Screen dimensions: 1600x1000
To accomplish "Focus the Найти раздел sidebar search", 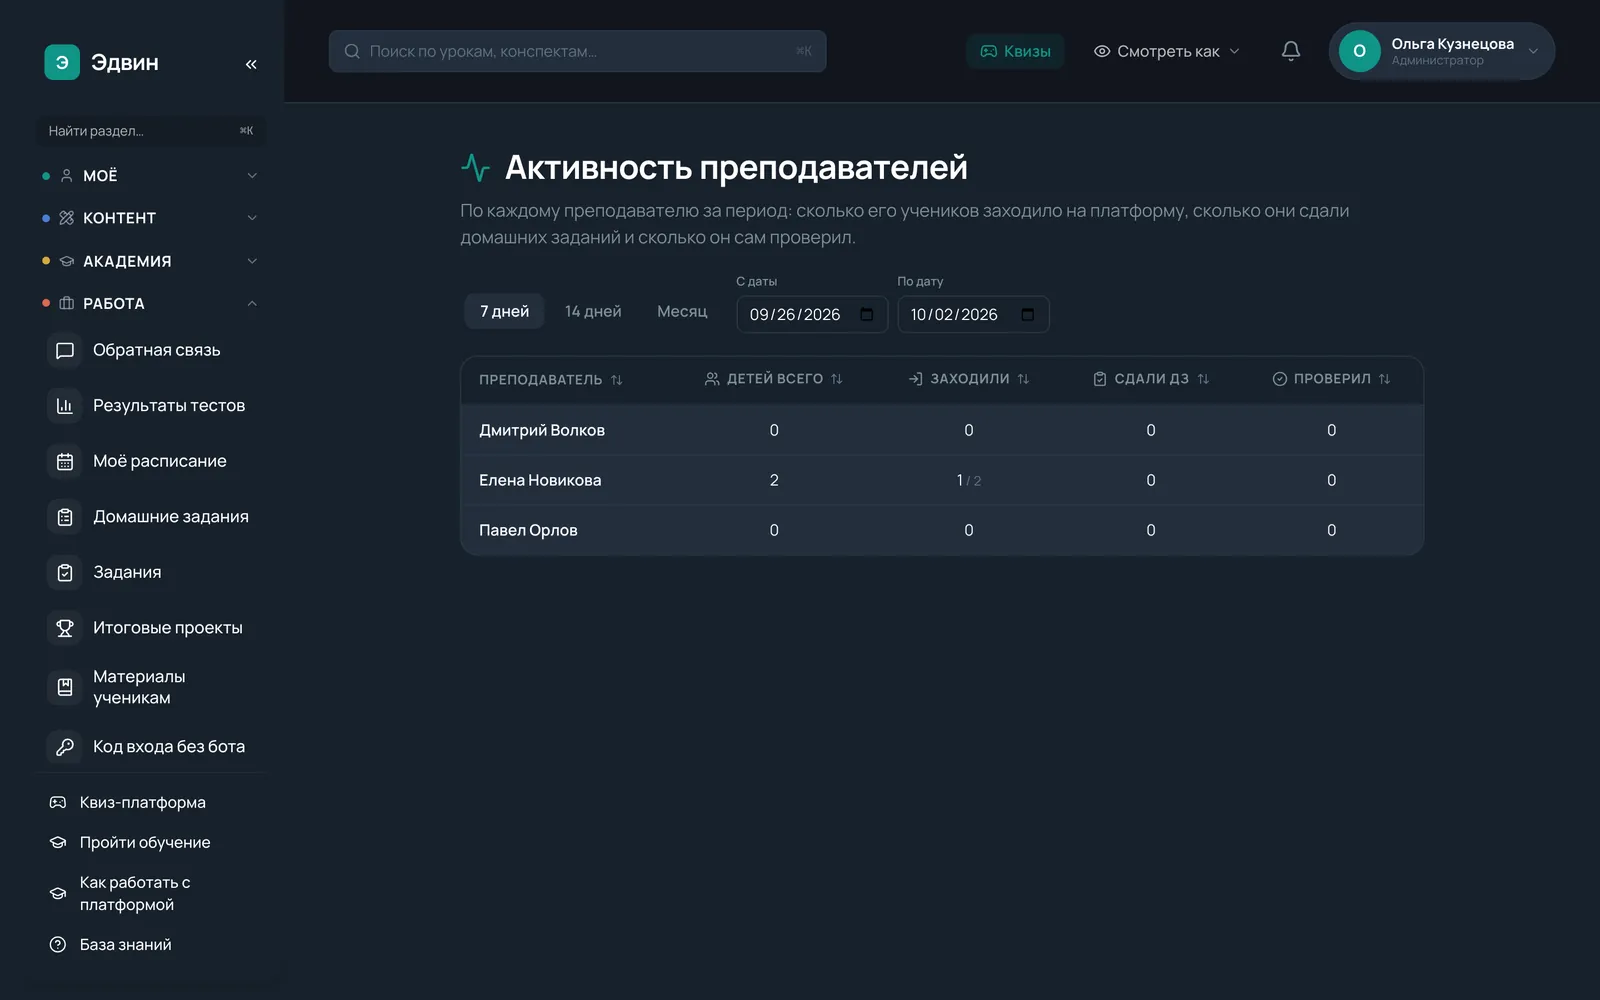I will [151, 131].
